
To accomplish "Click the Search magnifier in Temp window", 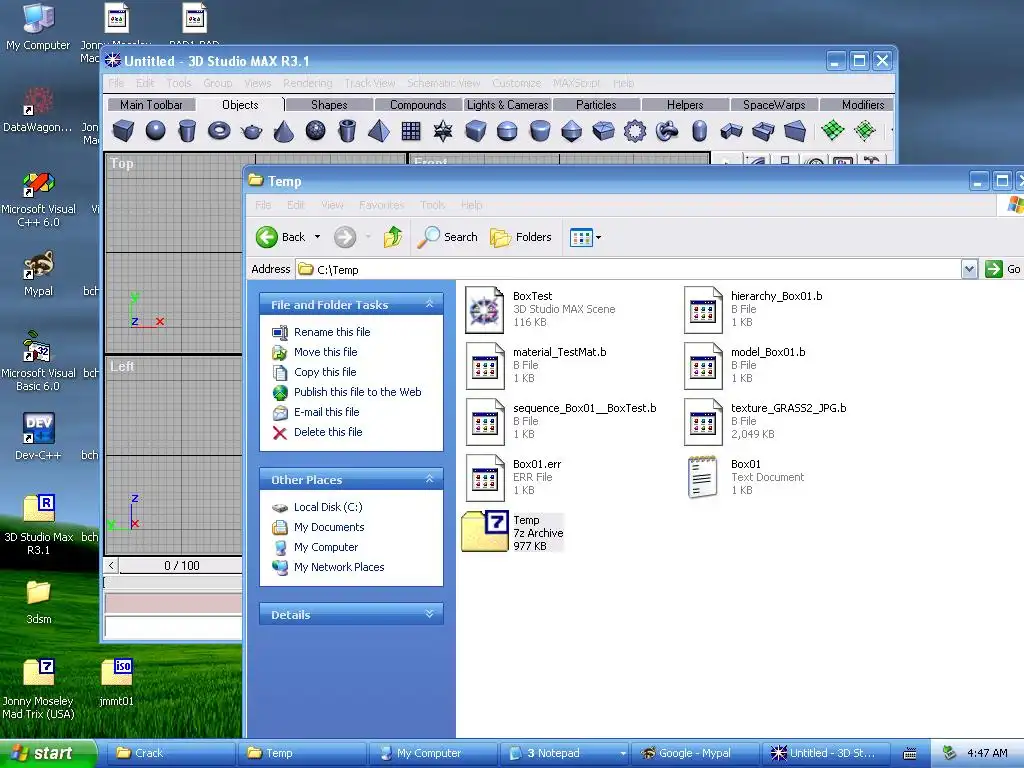I will (x=448, y=236).
